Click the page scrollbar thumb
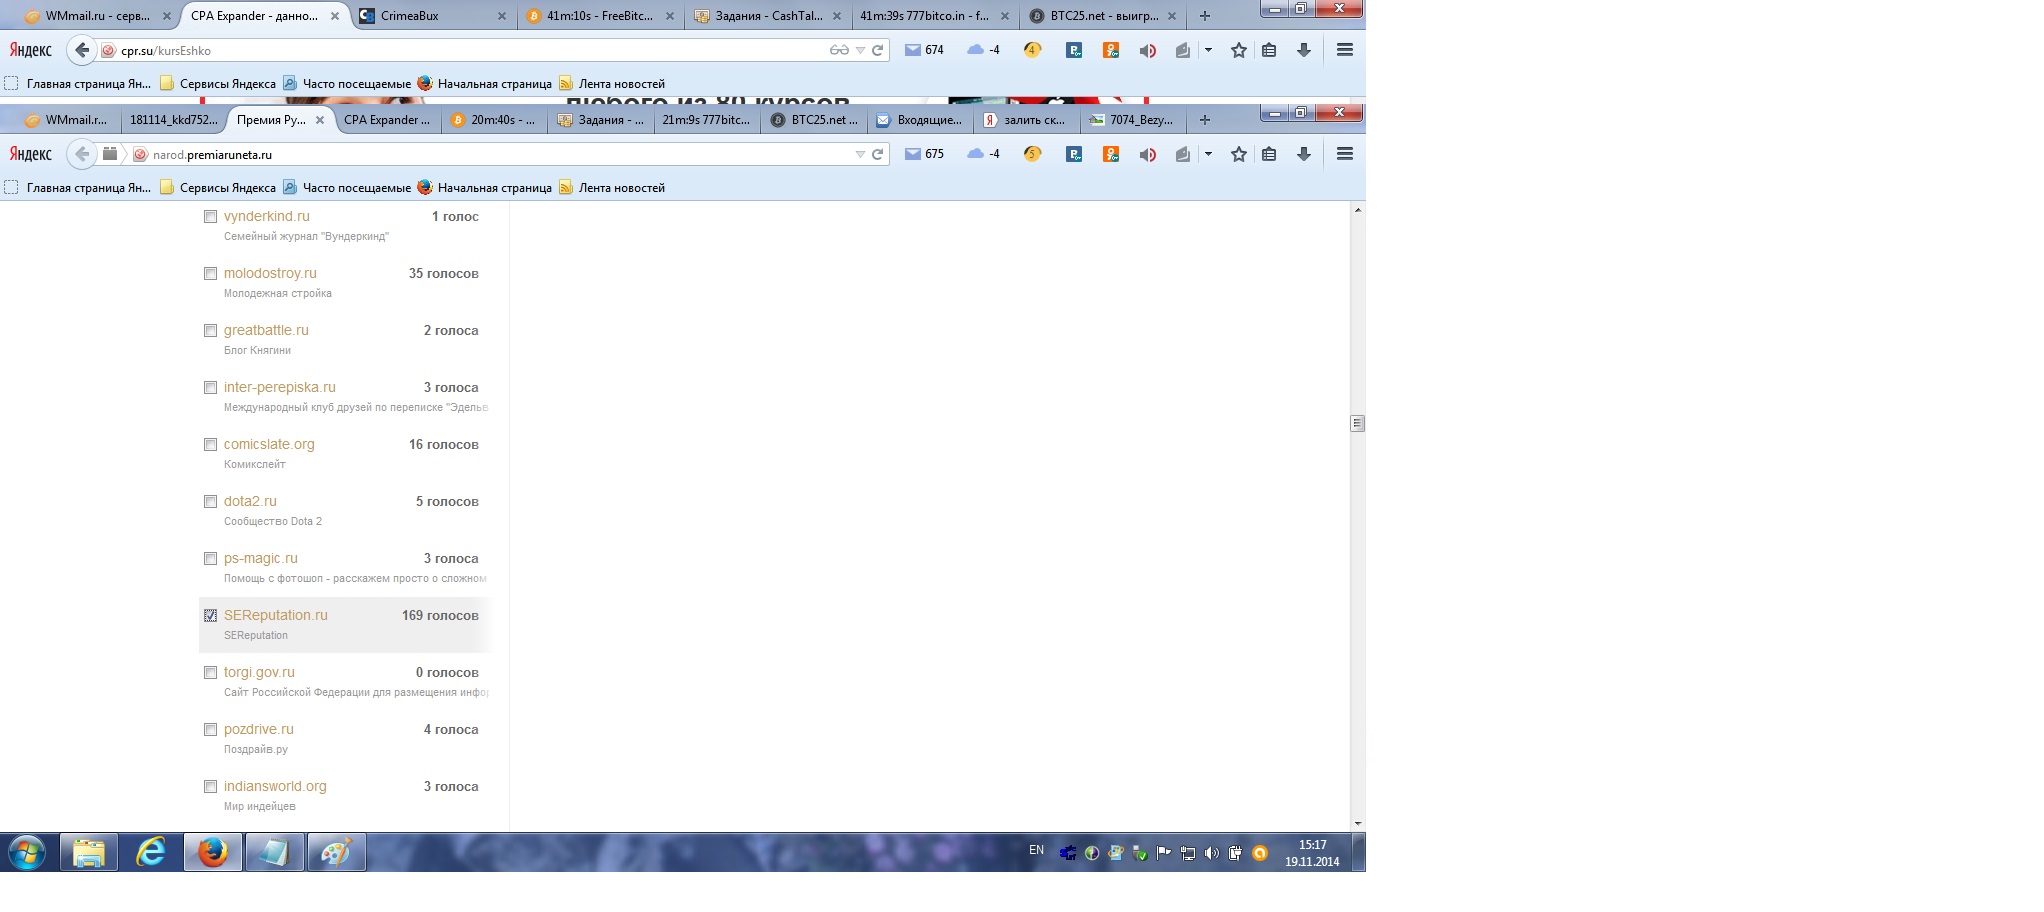 coord(1357,423)
